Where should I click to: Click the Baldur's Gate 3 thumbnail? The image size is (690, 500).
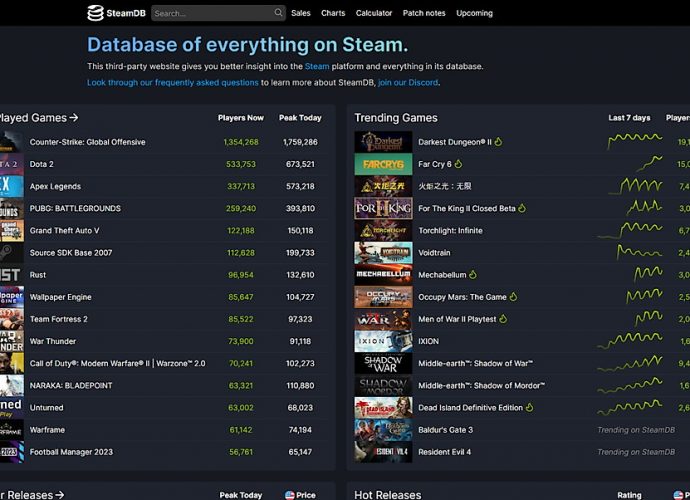click(x=383, y=430)
